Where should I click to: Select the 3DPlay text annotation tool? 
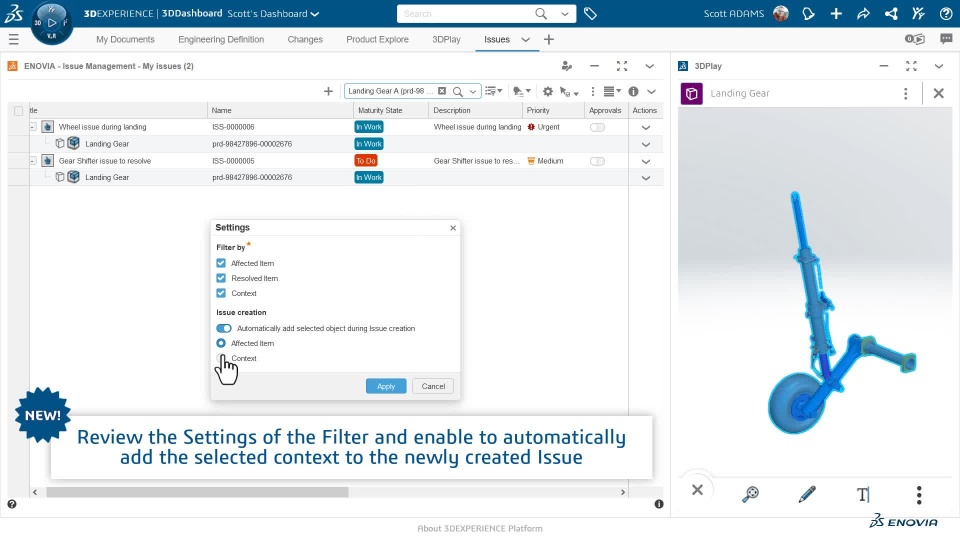(x=863, y=494)
